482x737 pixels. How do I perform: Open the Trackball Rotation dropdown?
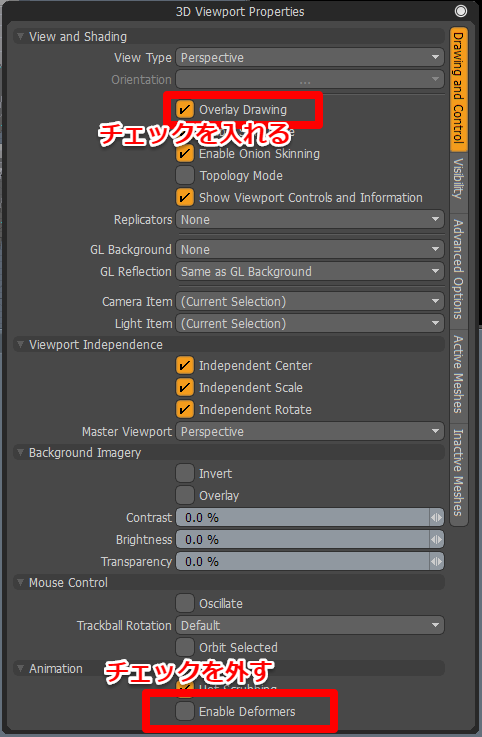310,625
